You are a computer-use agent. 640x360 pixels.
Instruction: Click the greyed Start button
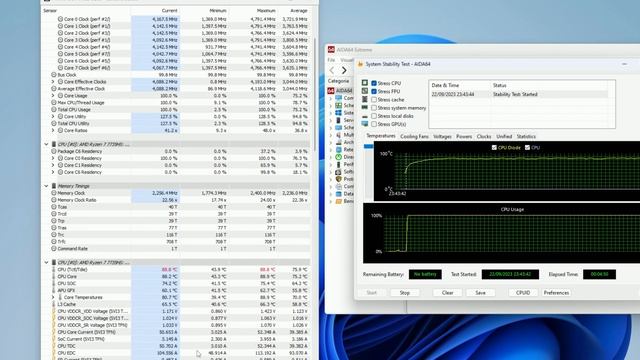pyautogui.click(x=371, y=293)
